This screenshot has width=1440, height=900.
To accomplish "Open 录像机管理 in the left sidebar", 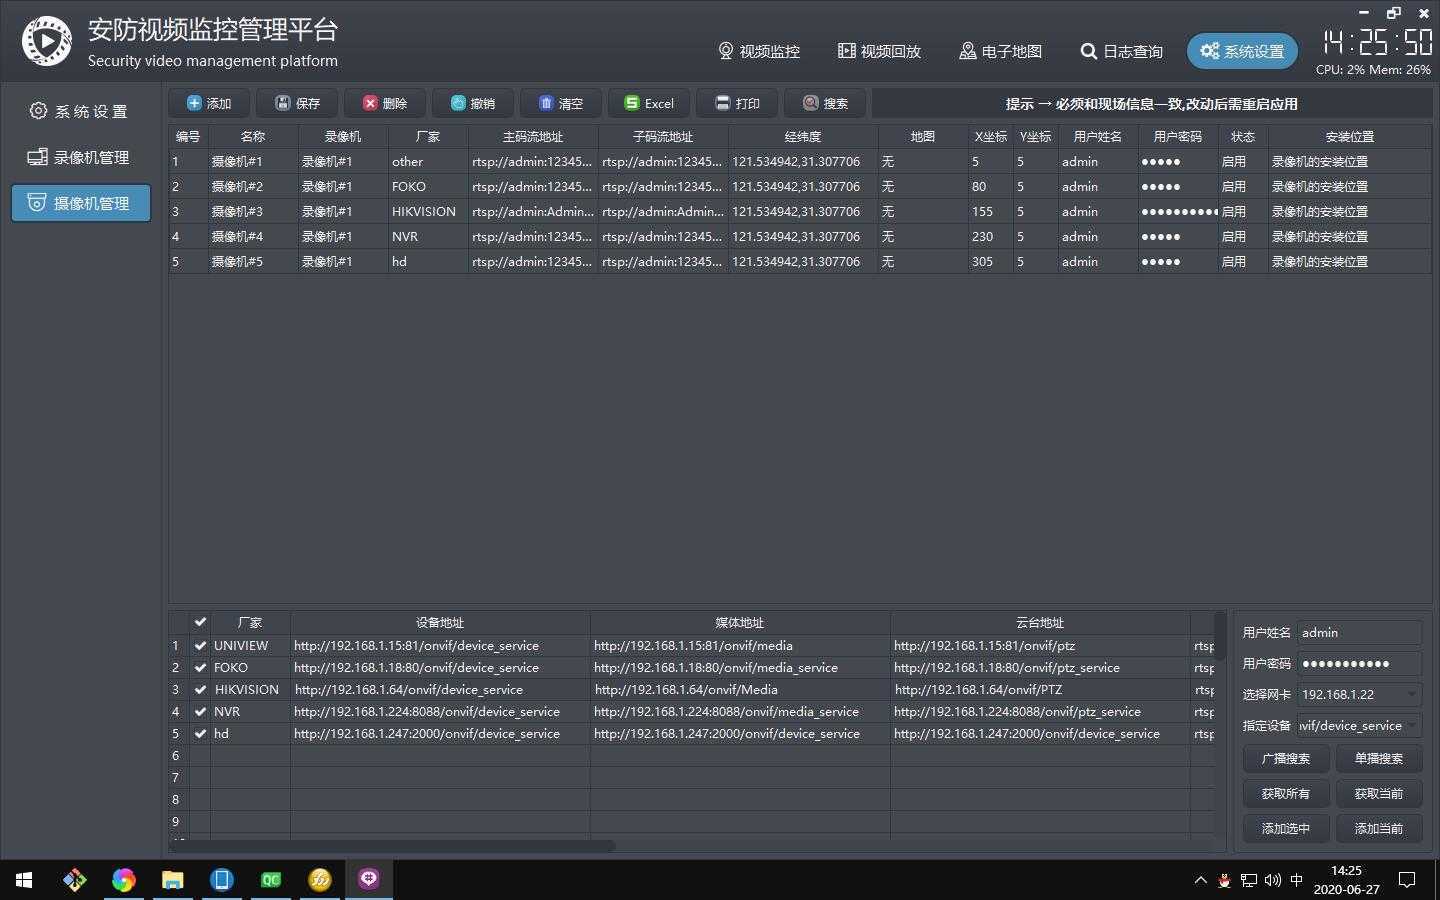I will [80, 157].
